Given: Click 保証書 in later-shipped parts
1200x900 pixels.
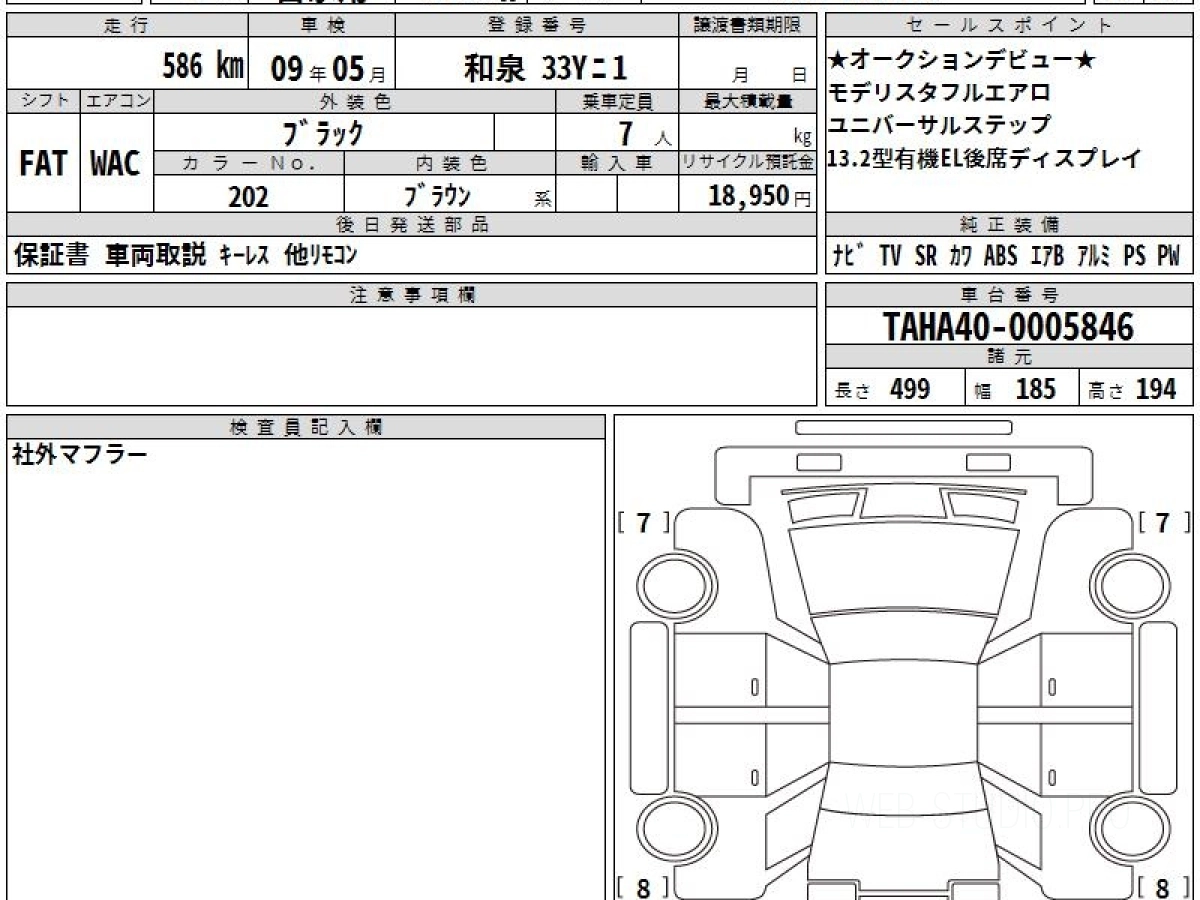Looking at the screenshot, I should pos(51,255).
